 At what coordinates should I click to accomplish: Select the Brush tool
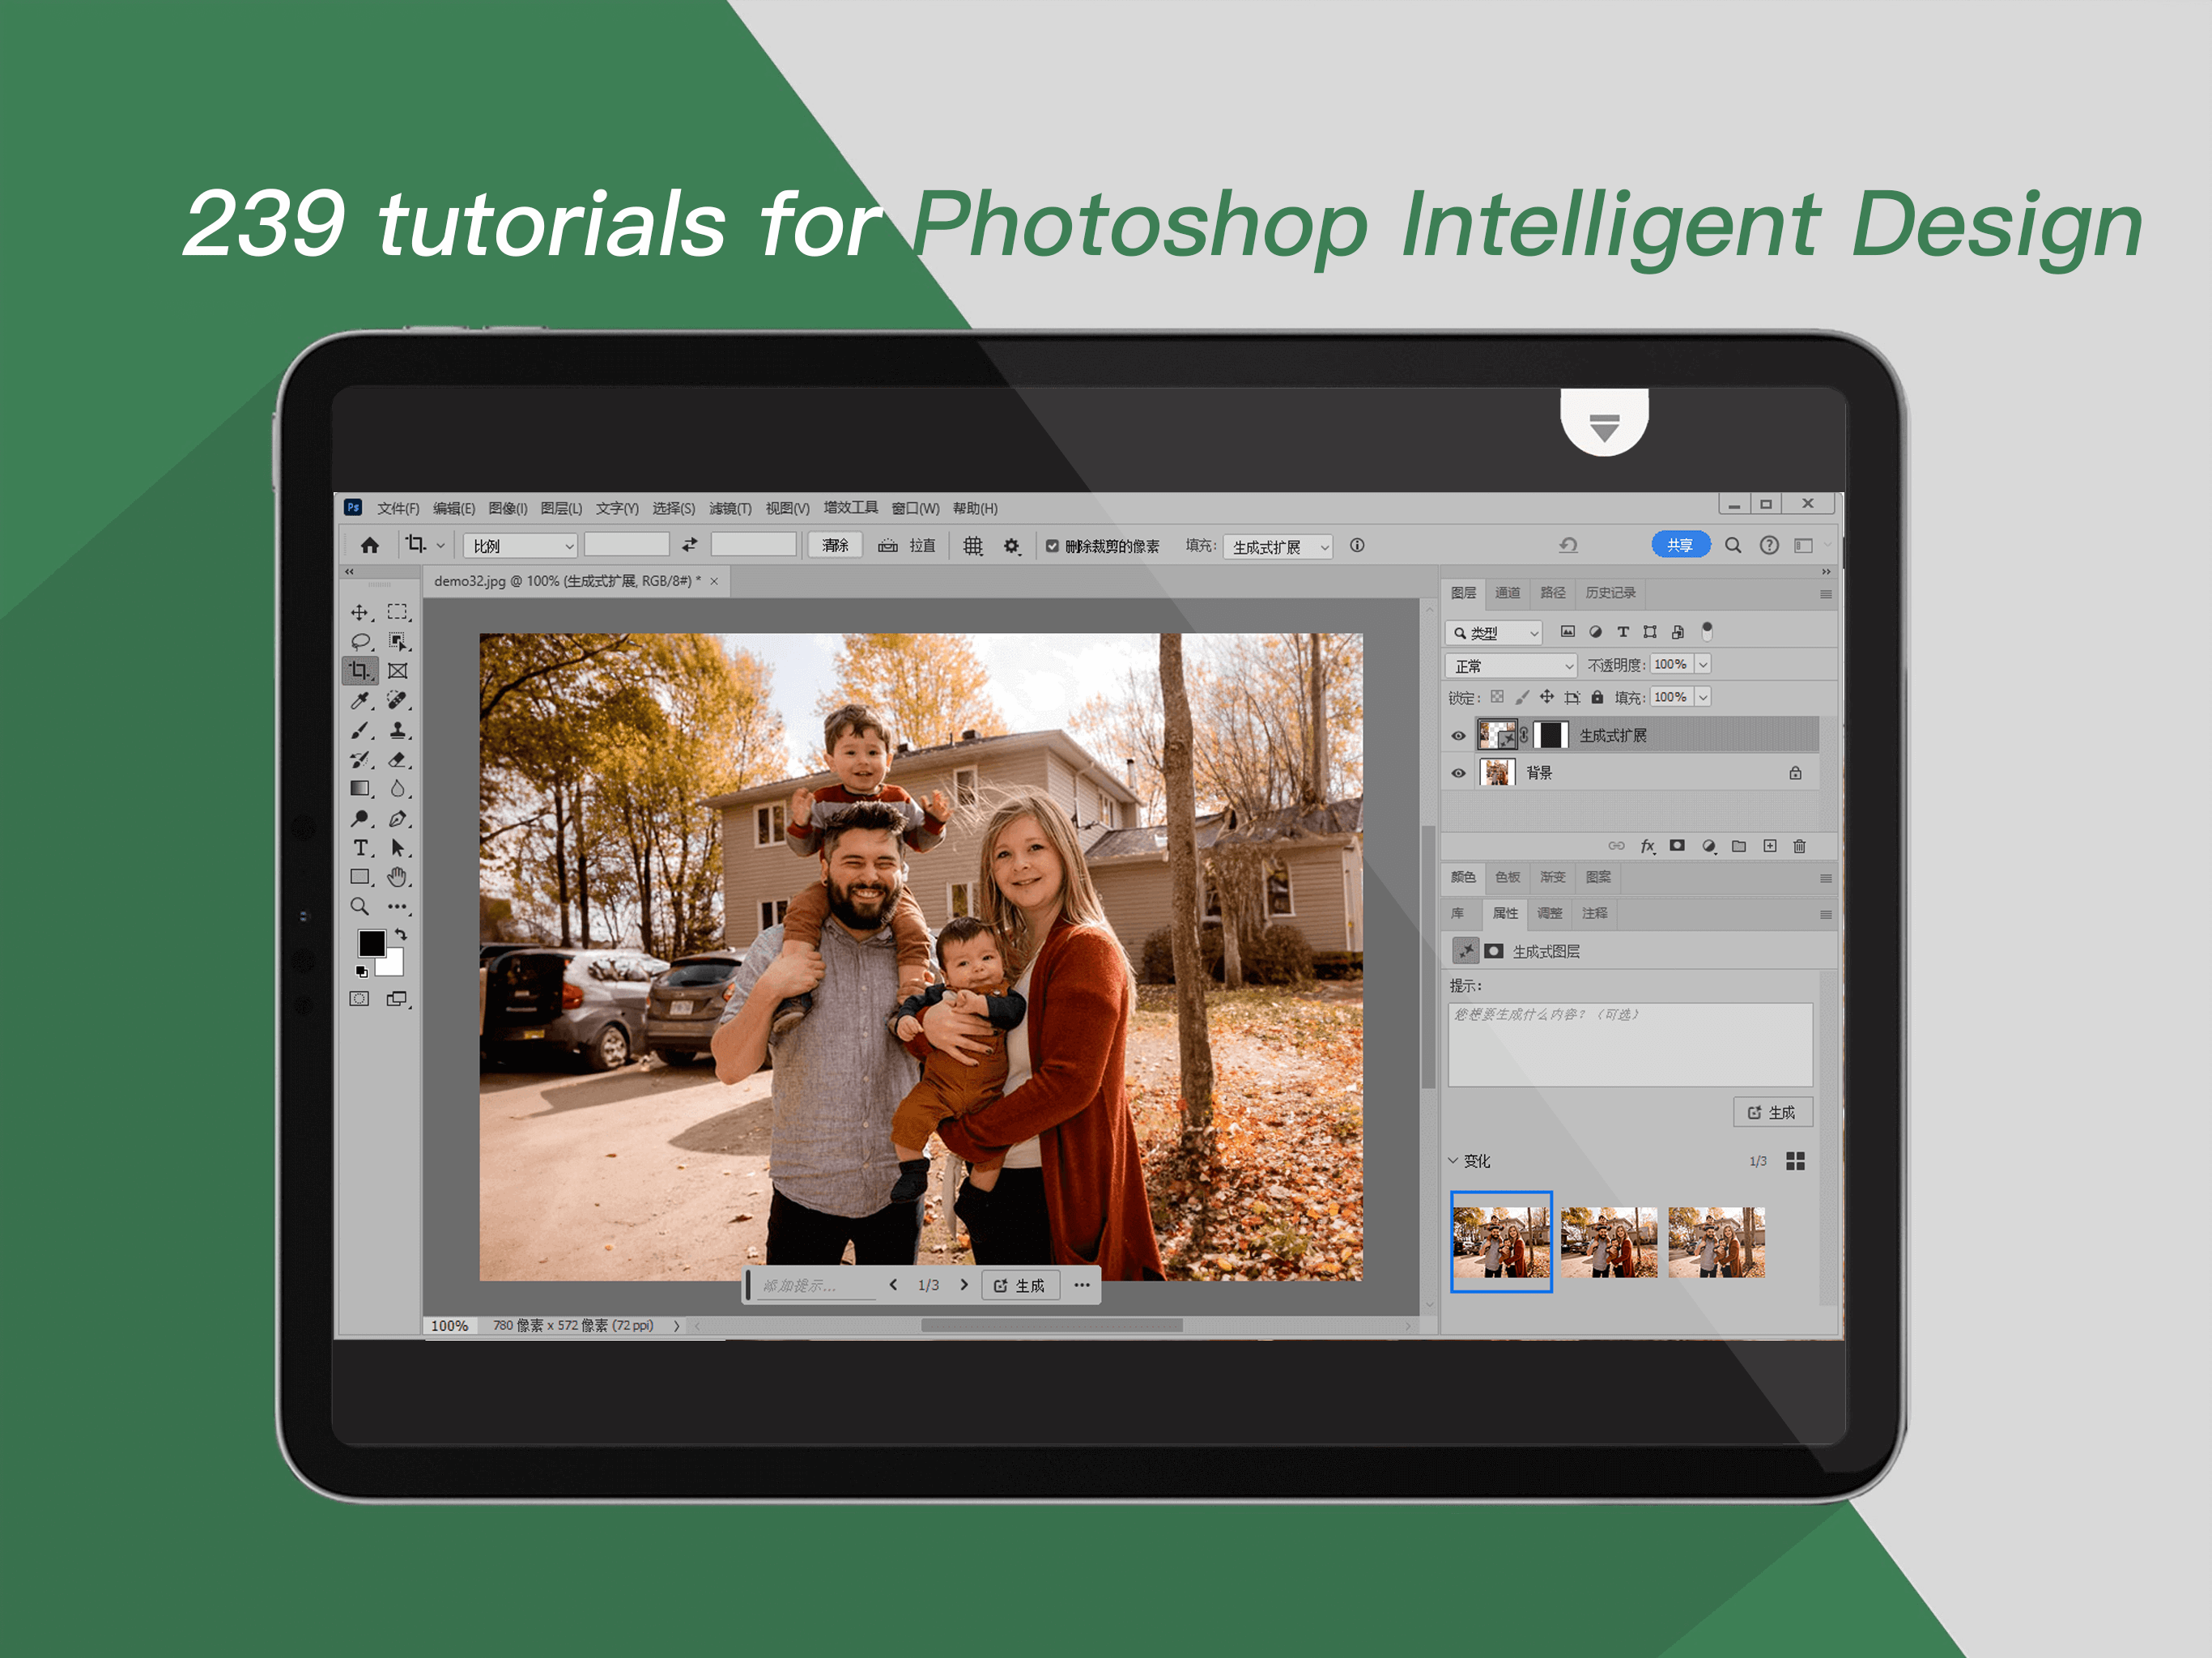[x=360, y=730]
